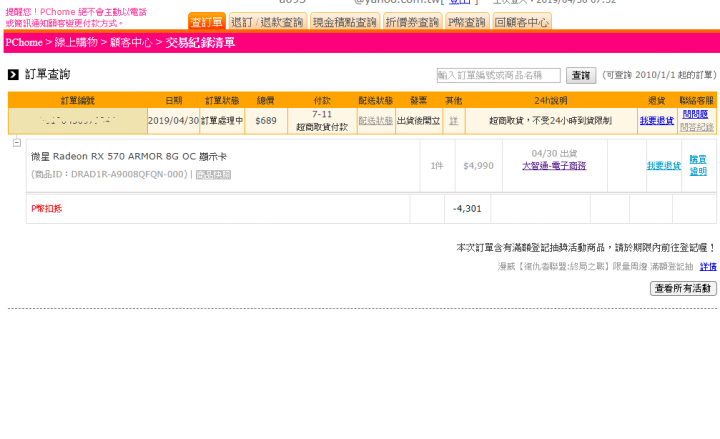This screenshot has height=439, width=720.
Task: Collapse the order details minus expander
Action: click(17, 142)
